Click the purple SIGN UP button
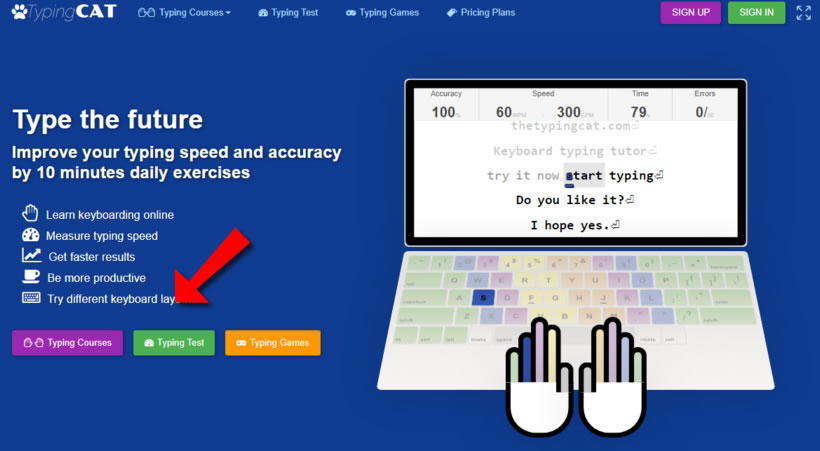The height and width of the screenshot is (451, 820). point(690,13)
